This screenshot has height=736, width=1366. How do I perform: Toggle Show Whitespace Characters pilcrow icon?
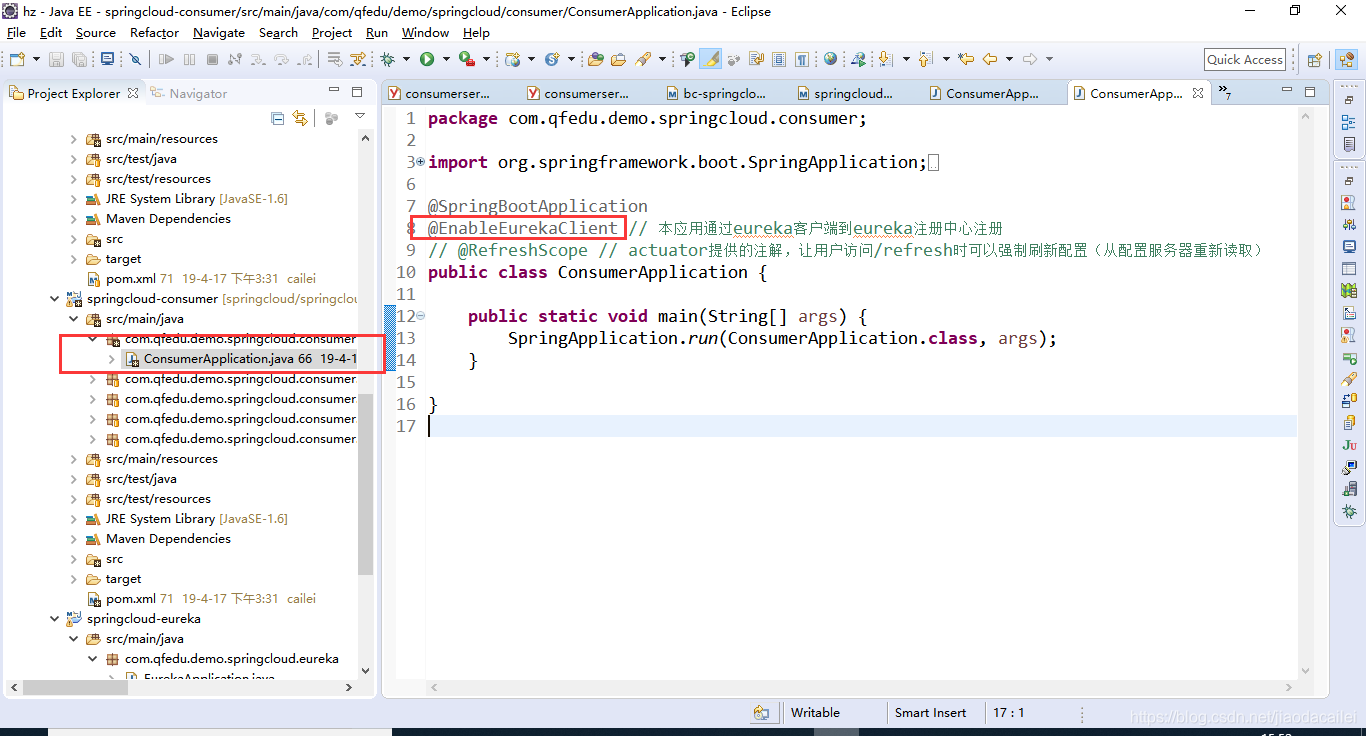[801, 59]
